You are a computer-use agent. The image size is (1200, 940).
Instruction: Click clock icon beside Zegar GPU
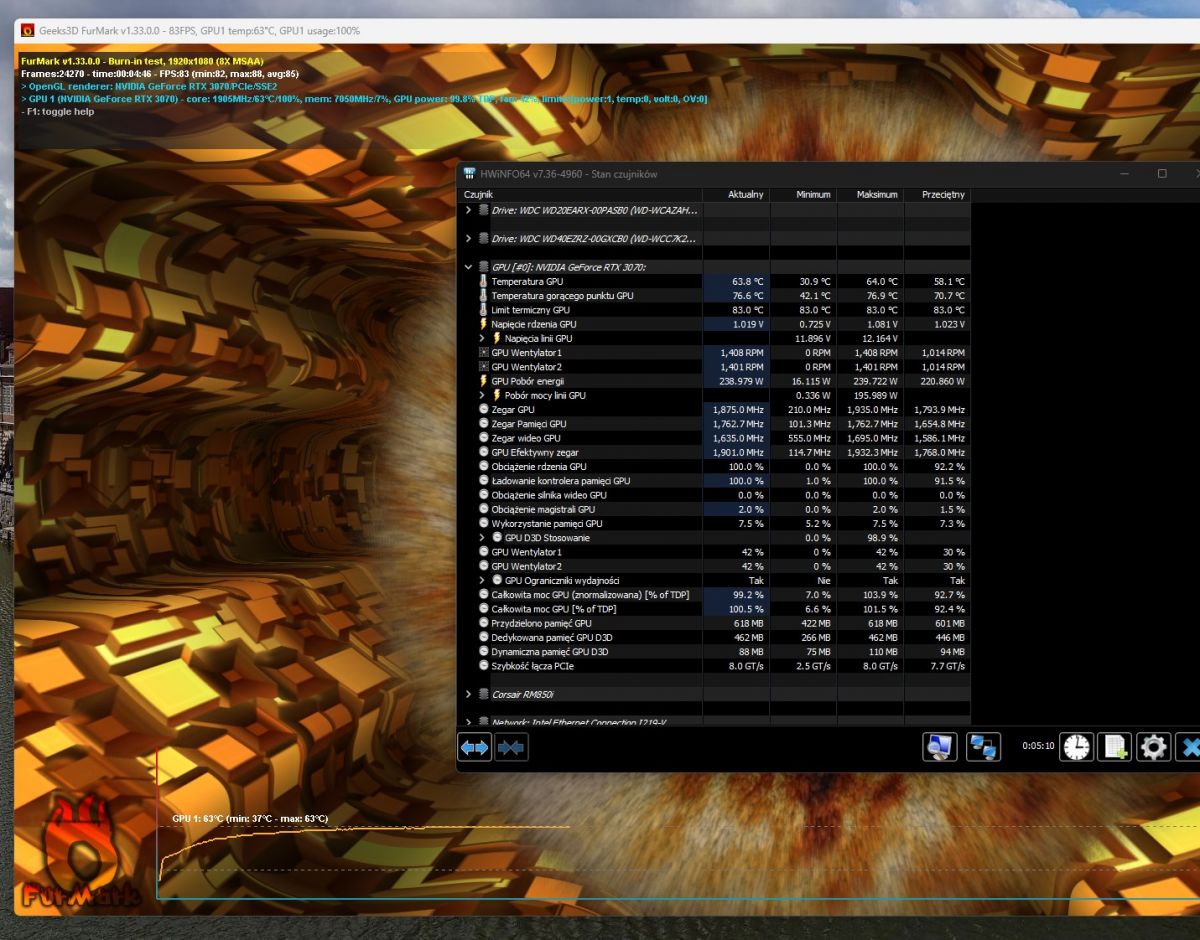[484, 410]
